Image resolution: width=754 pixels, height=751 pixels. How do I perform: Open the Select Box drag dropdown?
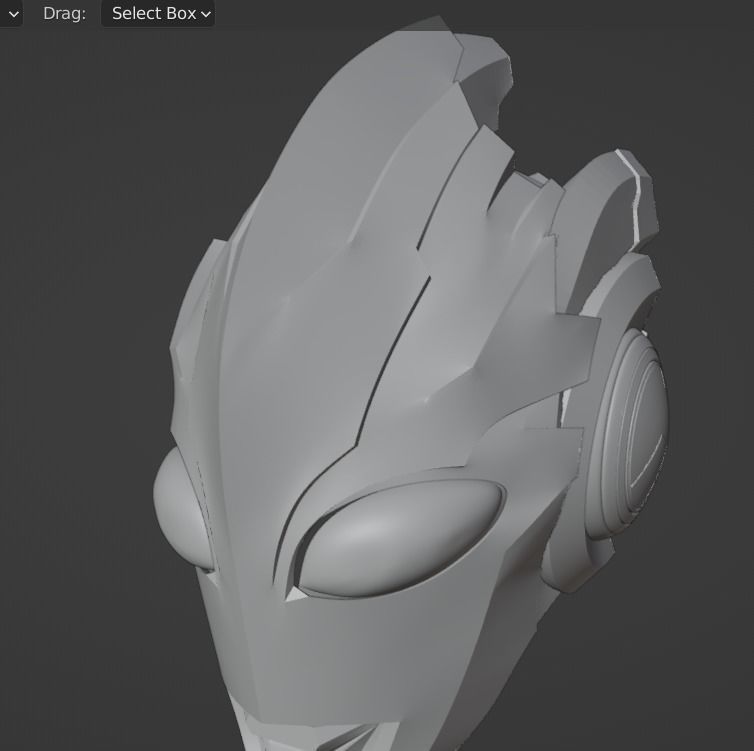158,13
